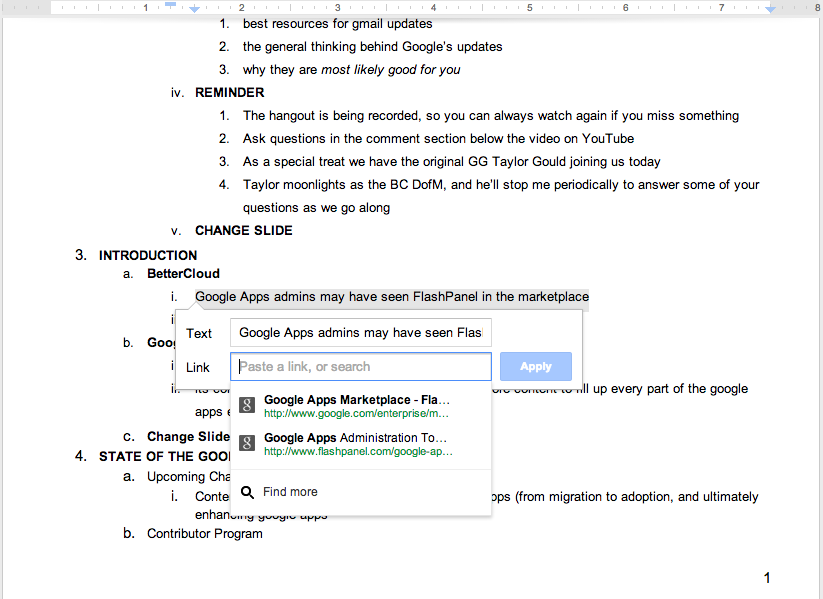Viewport: 823px width, 599px height.
Task: Click the line starting 'The hangout is being recorded'
Action: pyautogui.click(x=491, y=116)
